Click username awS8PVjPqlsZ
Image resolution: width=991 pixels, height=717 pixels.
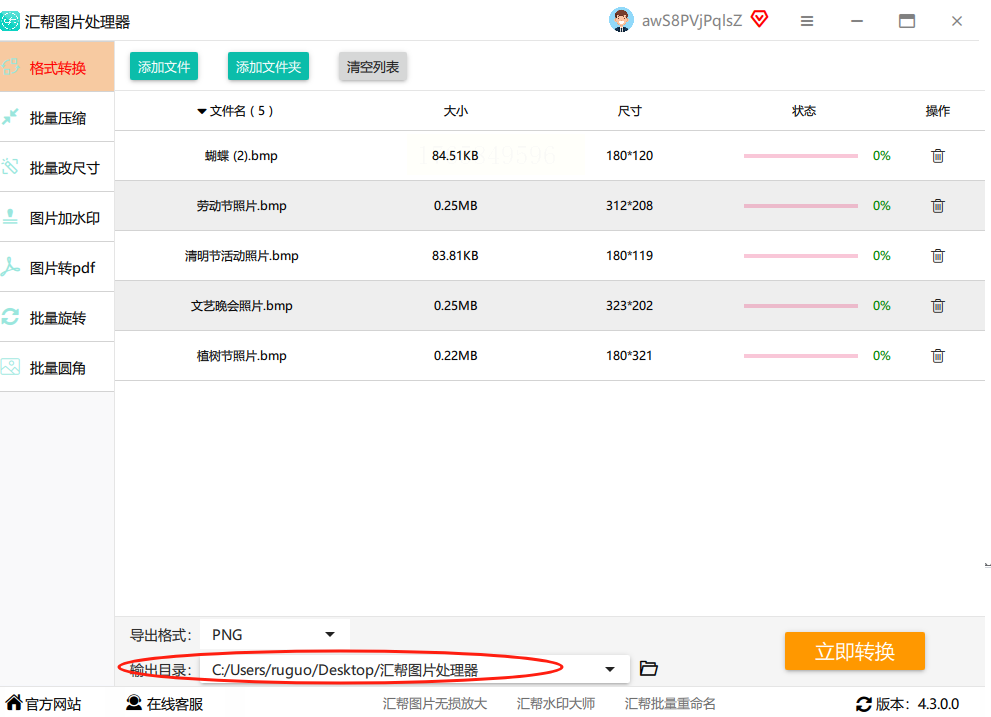click(x=691, y=21)
